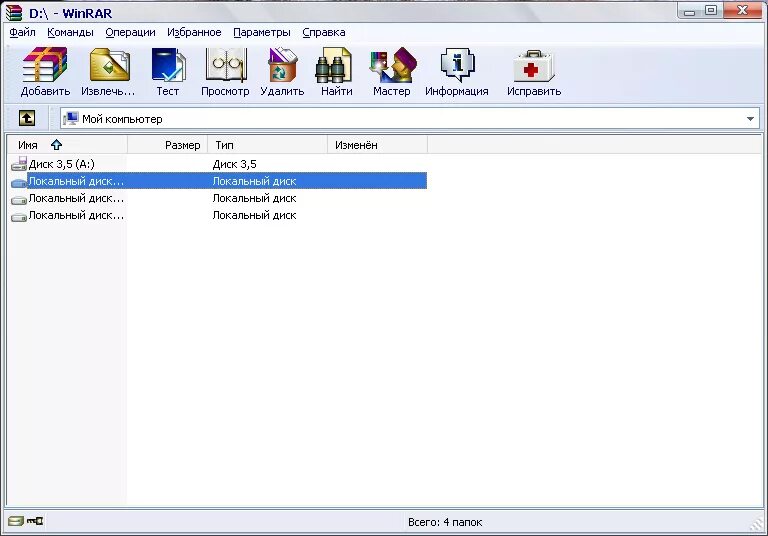The height and width of the screenshot is (536, 768).
Task: Sort by the Изменён column header
Action: pyautogui.click(x=377, y=145)
